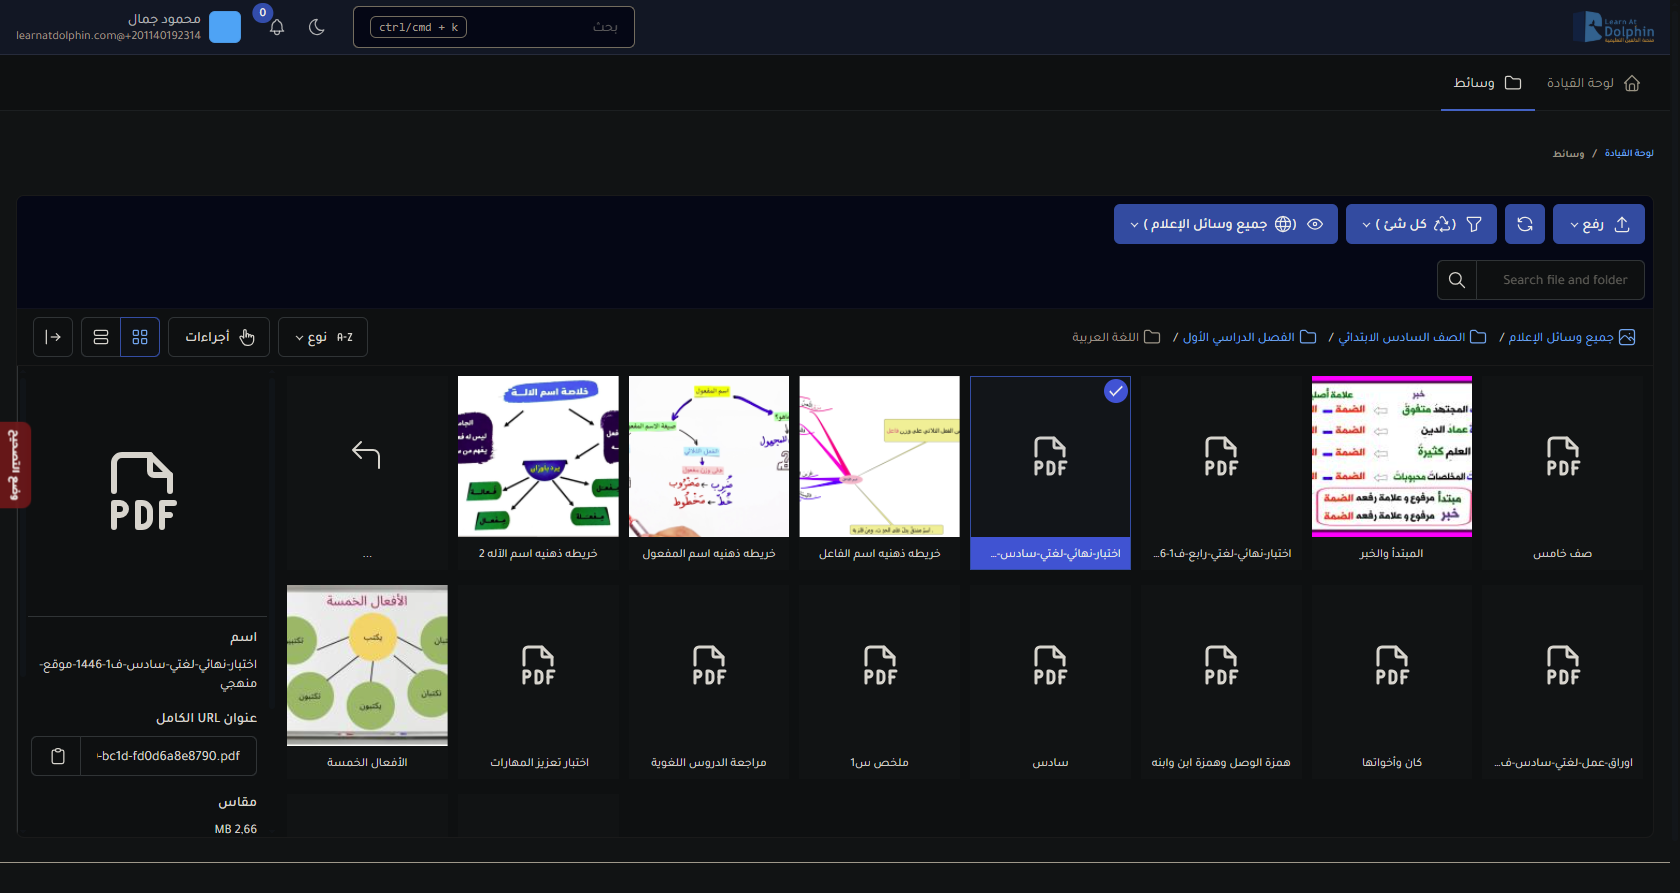Open the upload (رفع) dropdown
The image size is (1680, 893).
point(1598,224)
